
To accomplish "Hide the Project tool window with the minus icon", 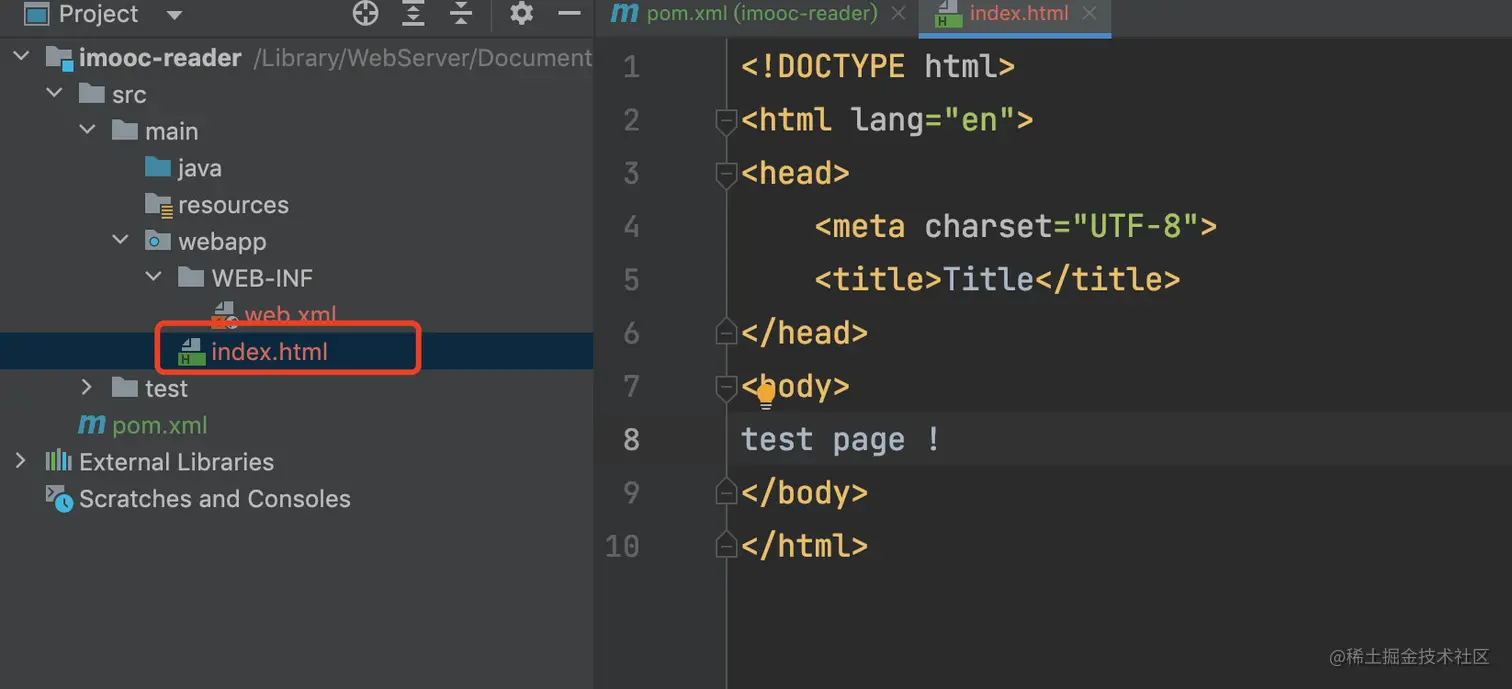I will point(569,13).
